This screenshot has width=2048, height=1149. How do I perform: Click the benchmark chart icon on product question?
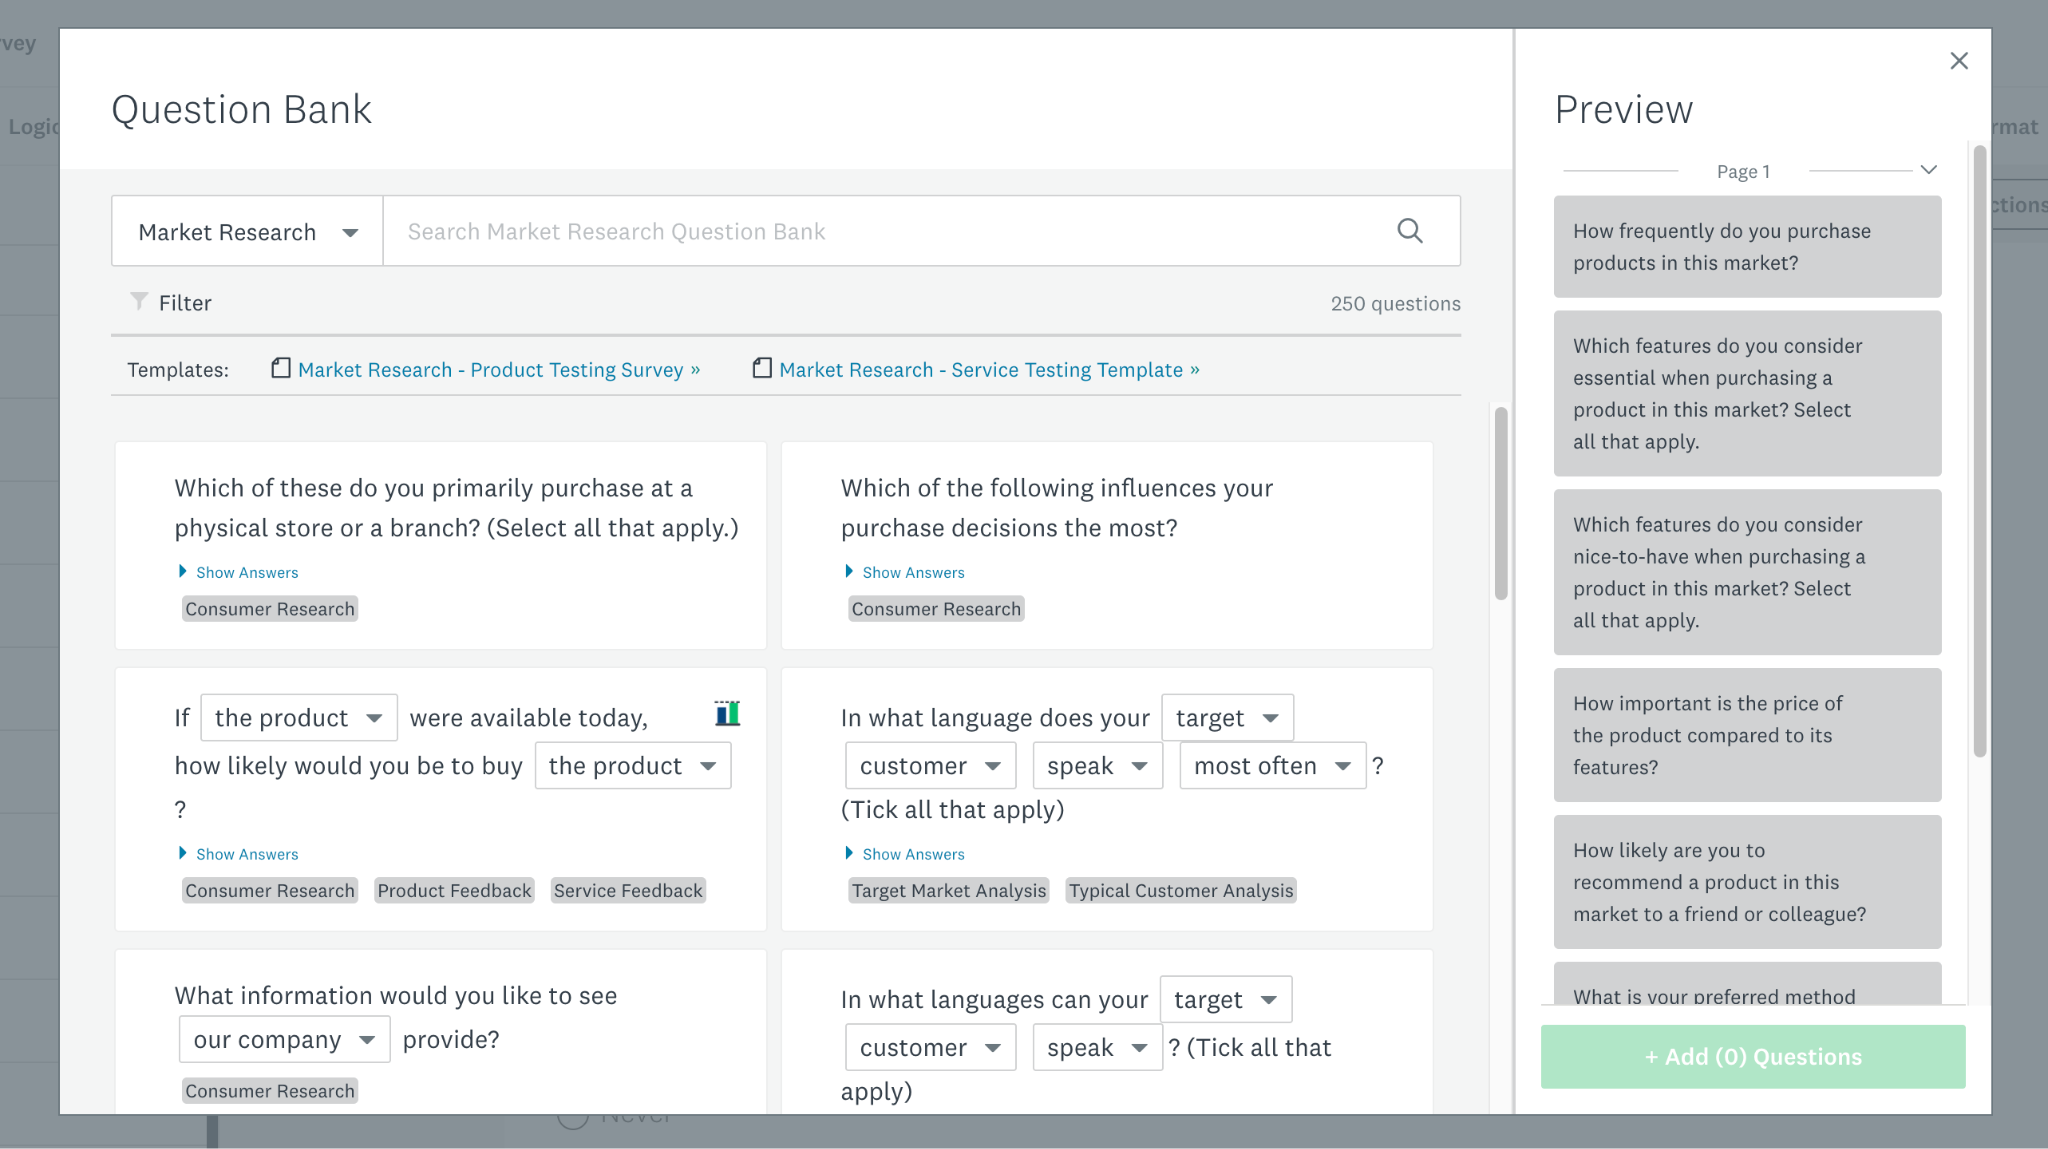(x=727, y=713)
